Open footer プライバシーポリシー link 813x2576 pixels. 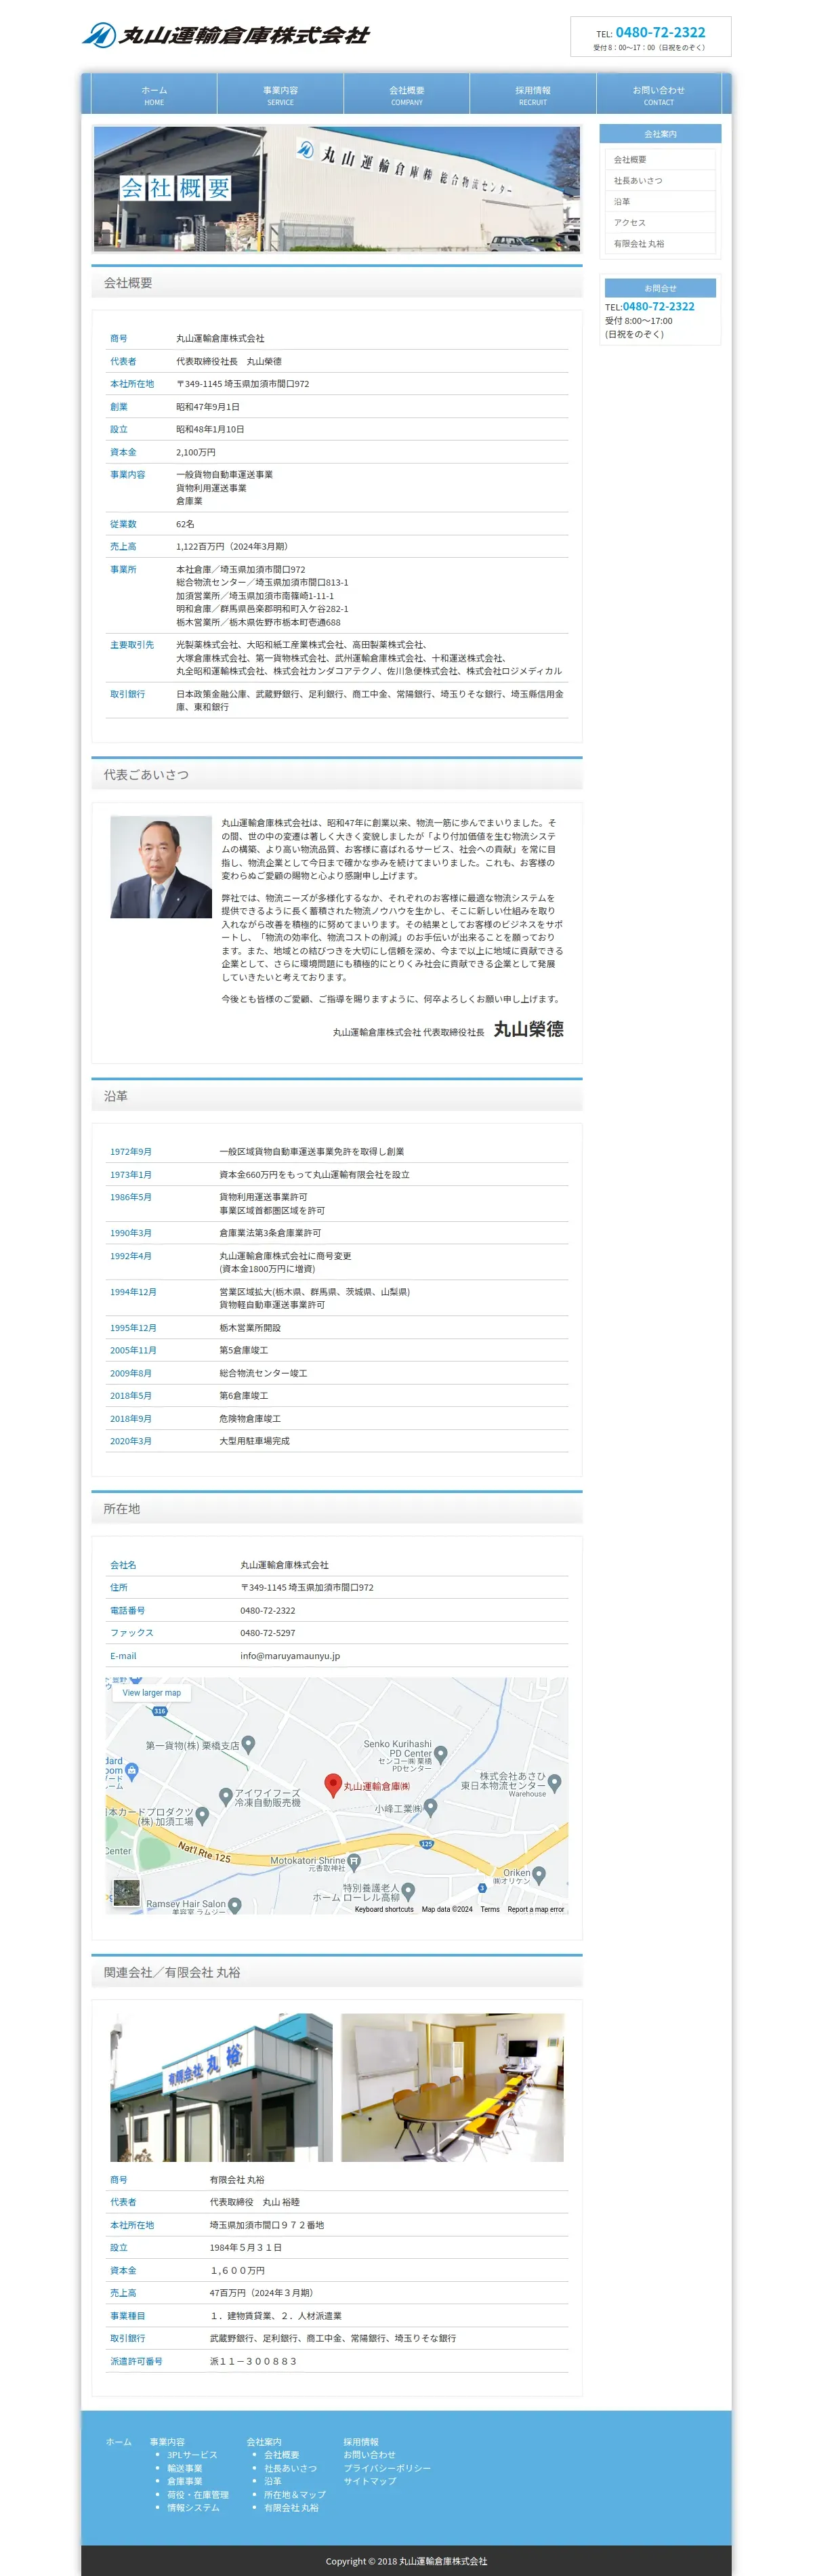(387, 2468)
